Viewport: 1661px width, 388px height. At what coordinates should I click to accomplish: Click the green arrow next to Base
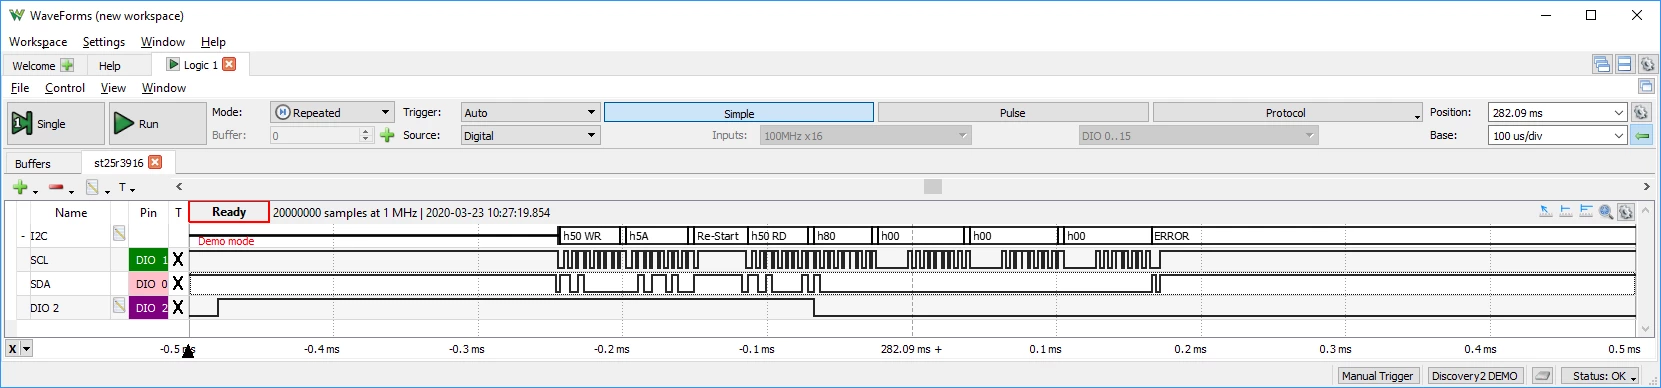point(1641,135)
